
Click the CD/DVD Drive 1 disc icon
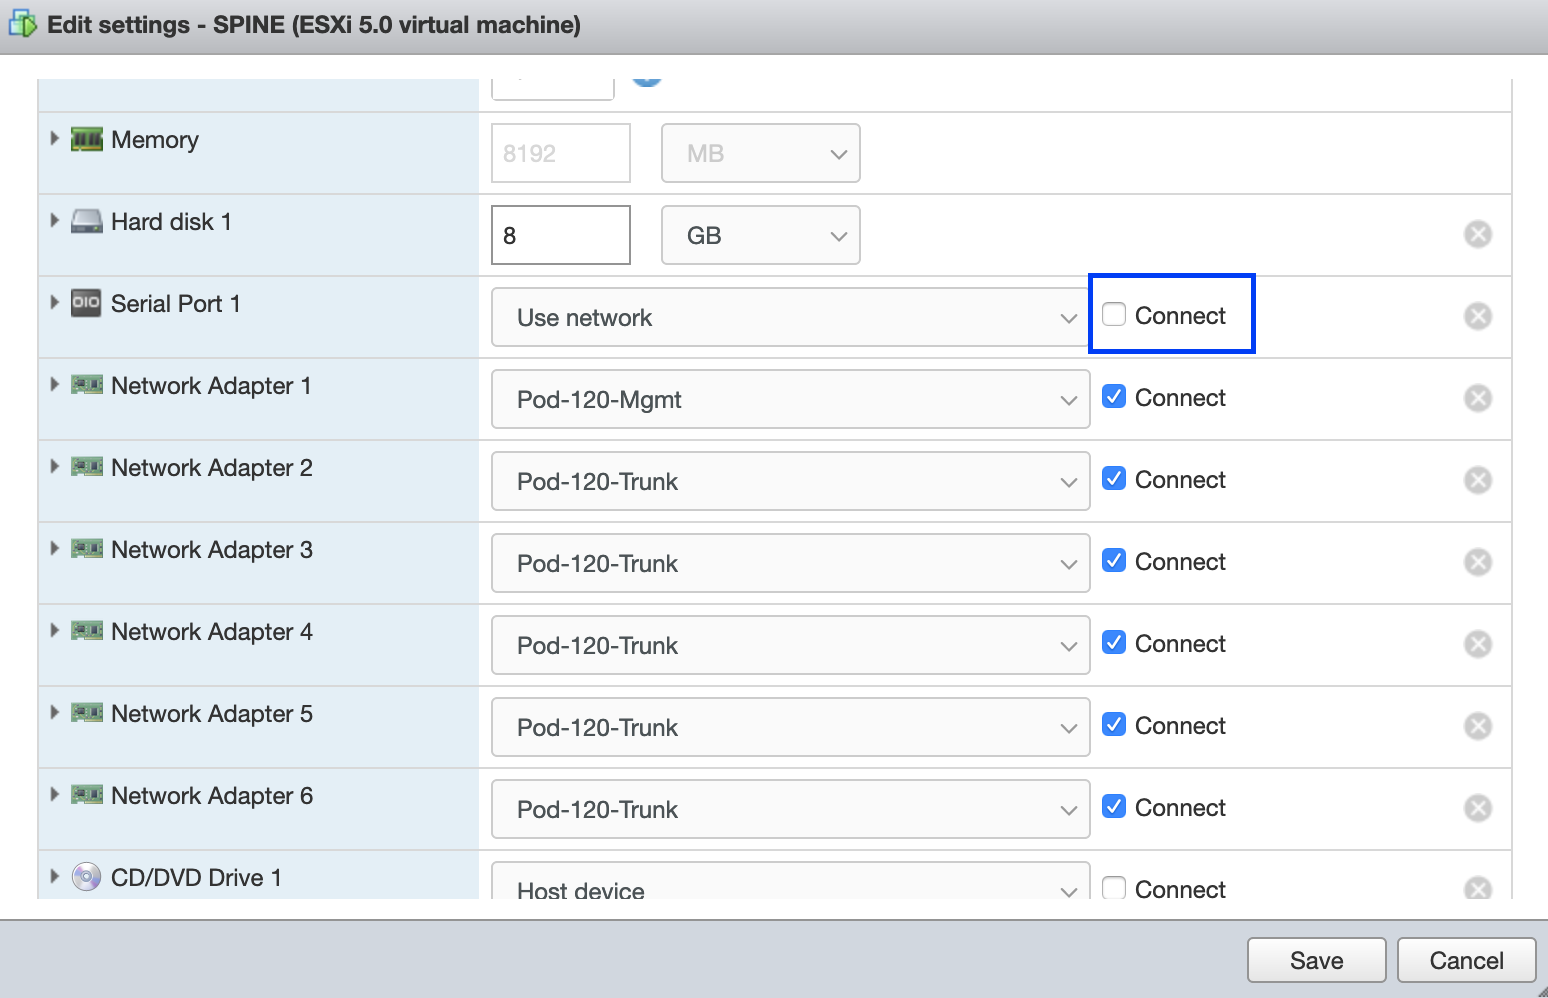point(87,877)
